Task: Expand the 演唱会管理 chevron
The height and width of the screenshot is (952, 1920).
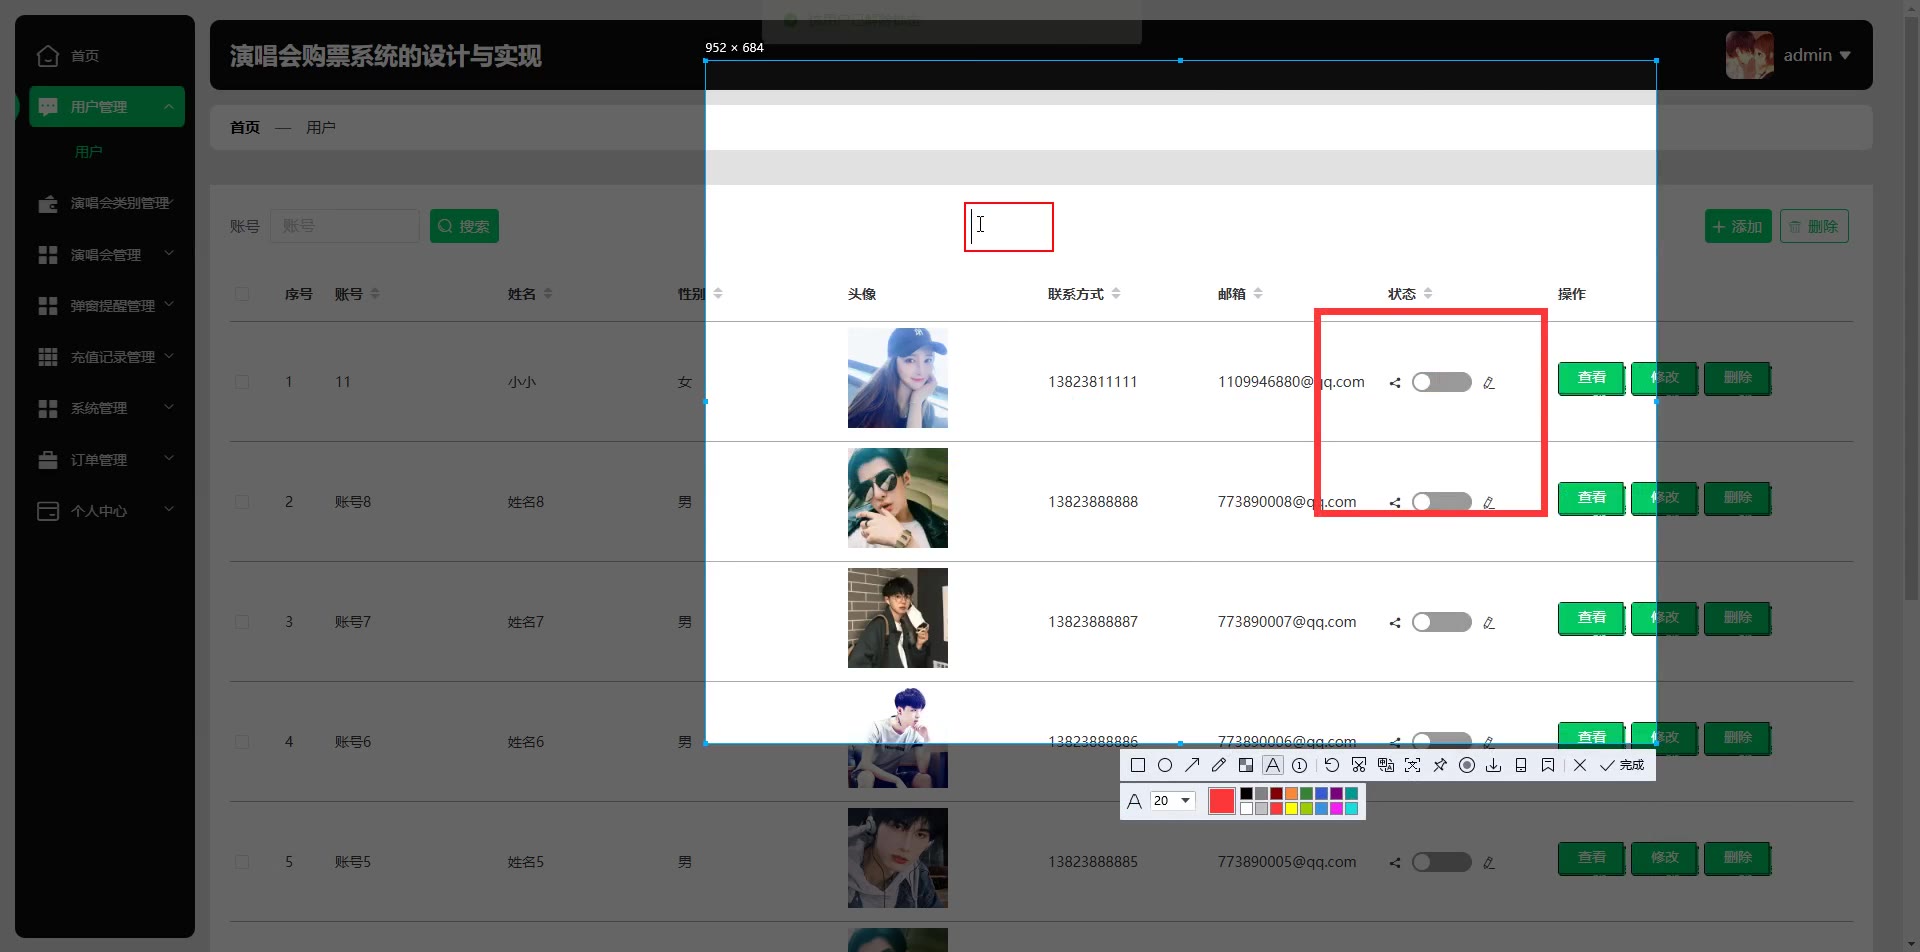Action: pyautogui.click(x=169, y=254)
